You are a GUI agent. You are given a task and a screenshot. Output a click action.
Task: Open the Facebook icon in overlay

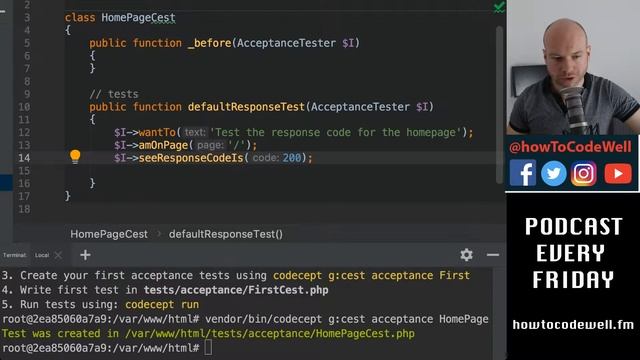(x=522, y=173)
